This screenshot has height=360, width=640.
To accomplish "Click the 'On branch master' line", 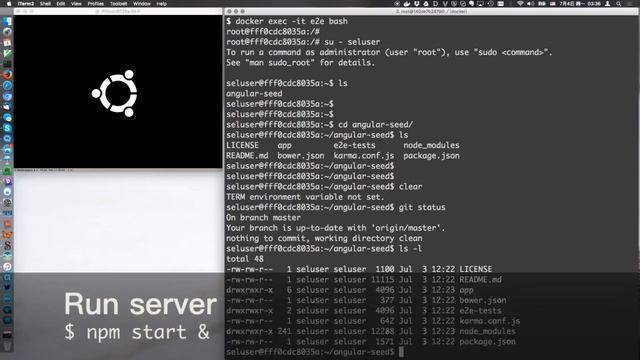I will [264, 218].
